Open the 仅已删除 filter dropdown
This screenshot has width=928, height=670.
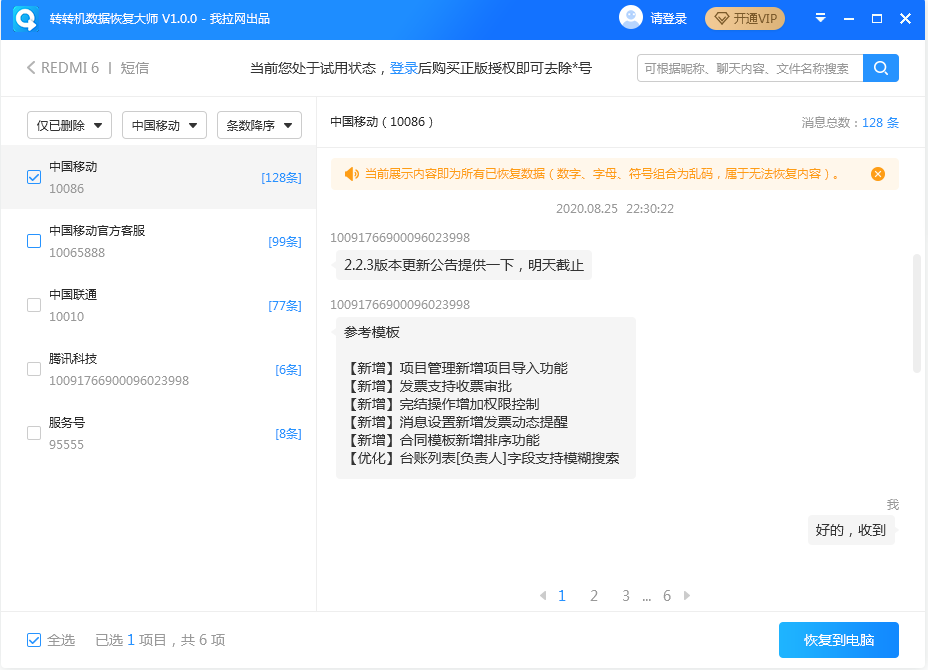tap(69, 125)
